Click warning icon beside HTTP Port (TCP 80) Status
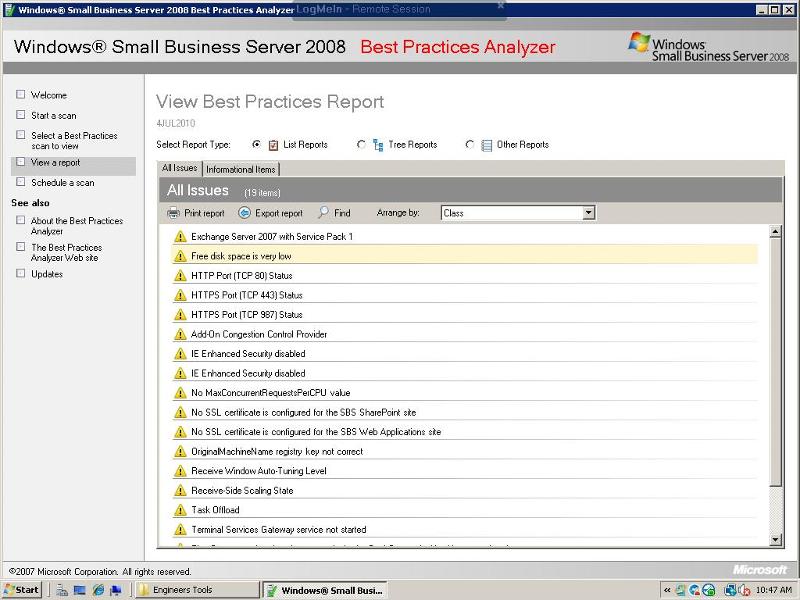The width and height of the screenshot is (800, 600). pyautogui.click(x=180, y=276)
